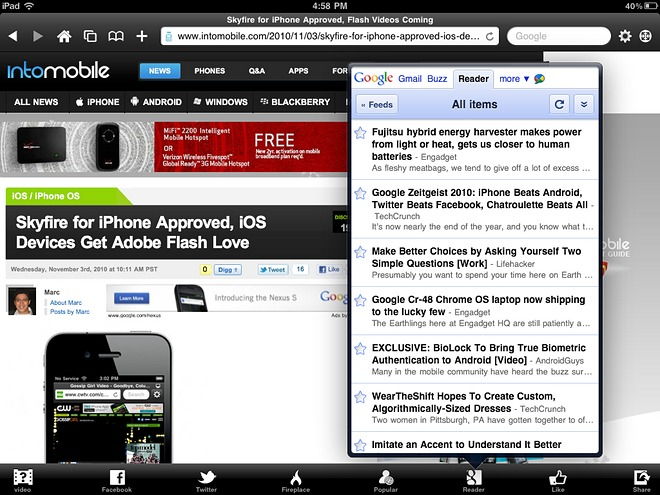The height and width of the screenshot is (495, 660).
Task: Open Fireplace in the bottom toolbar
Action: tap(295, 479)
